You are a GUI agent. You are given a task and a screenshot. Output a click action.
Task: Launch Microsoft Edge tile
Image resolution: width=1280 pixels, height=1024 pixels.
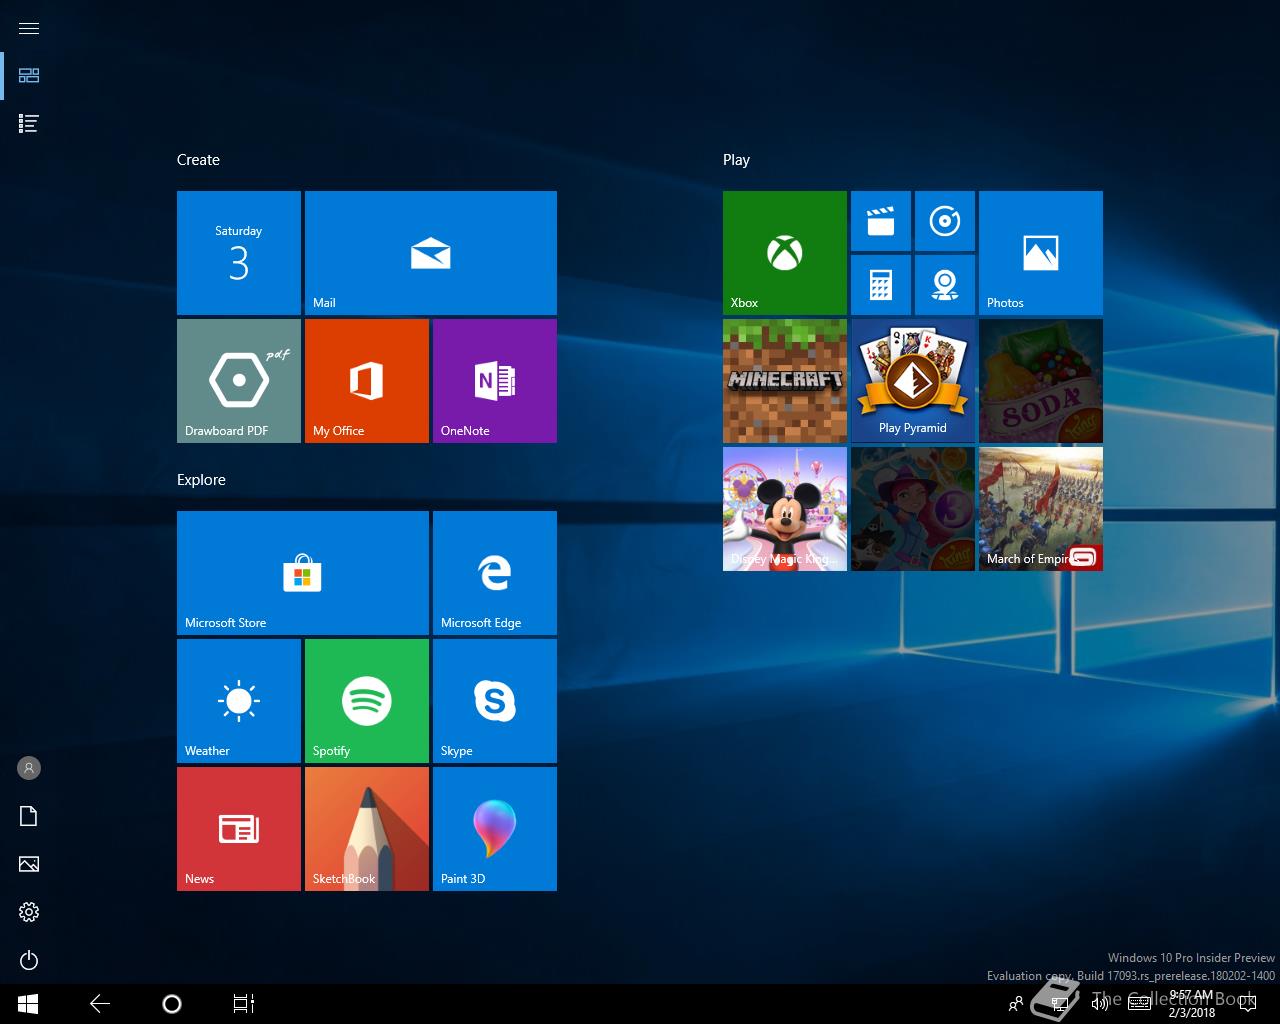(495, 573)
